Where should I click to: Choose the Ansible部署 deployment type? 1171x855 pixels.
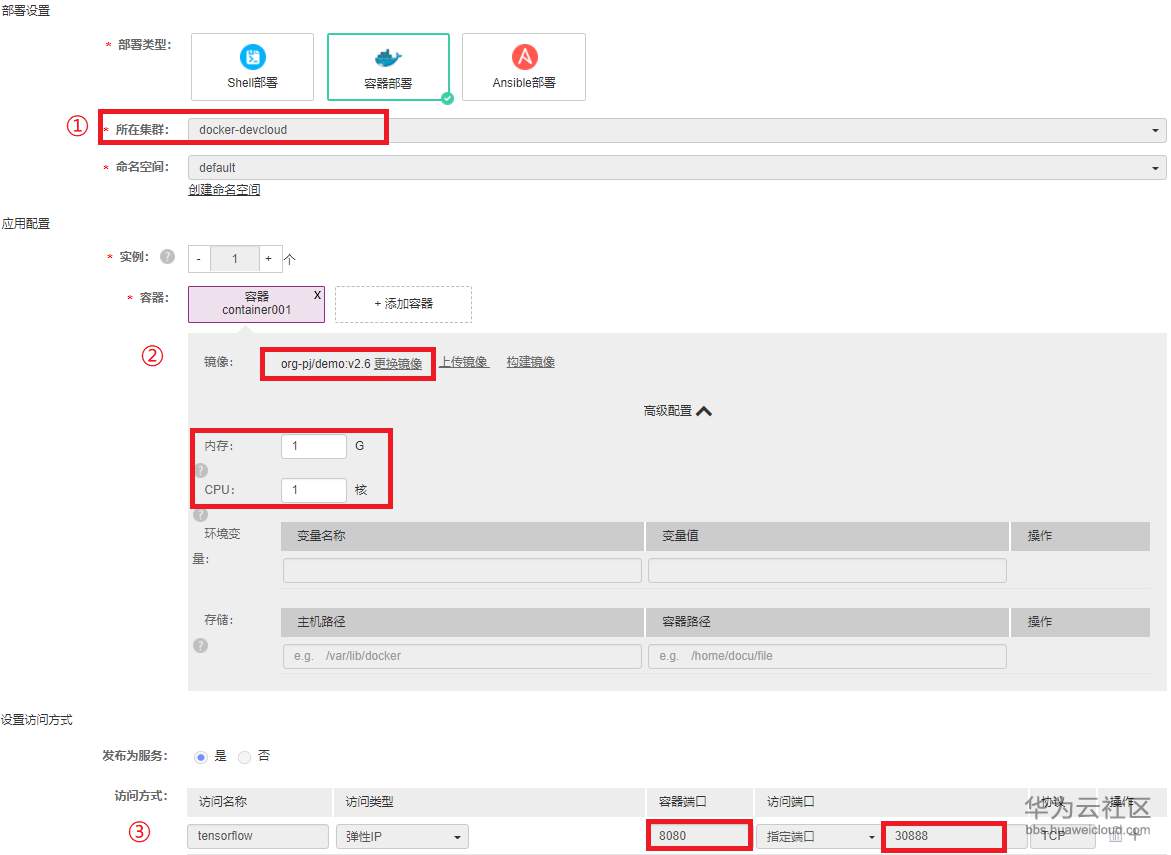tap(524, 67)
